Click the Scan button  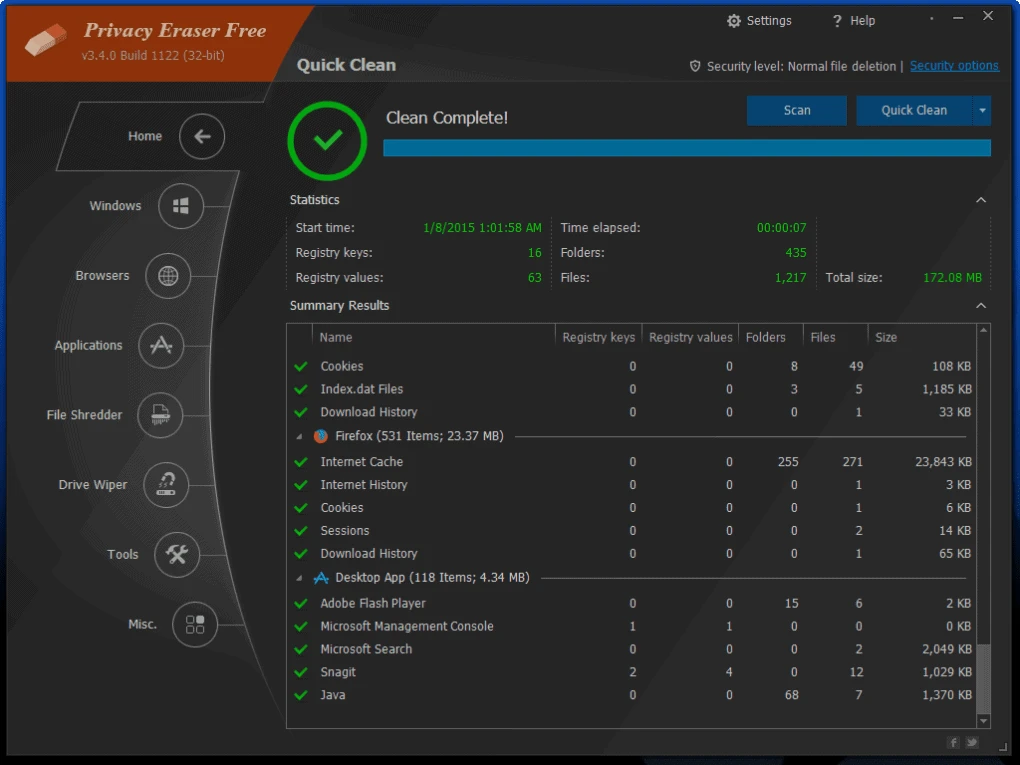click(796, 111)
